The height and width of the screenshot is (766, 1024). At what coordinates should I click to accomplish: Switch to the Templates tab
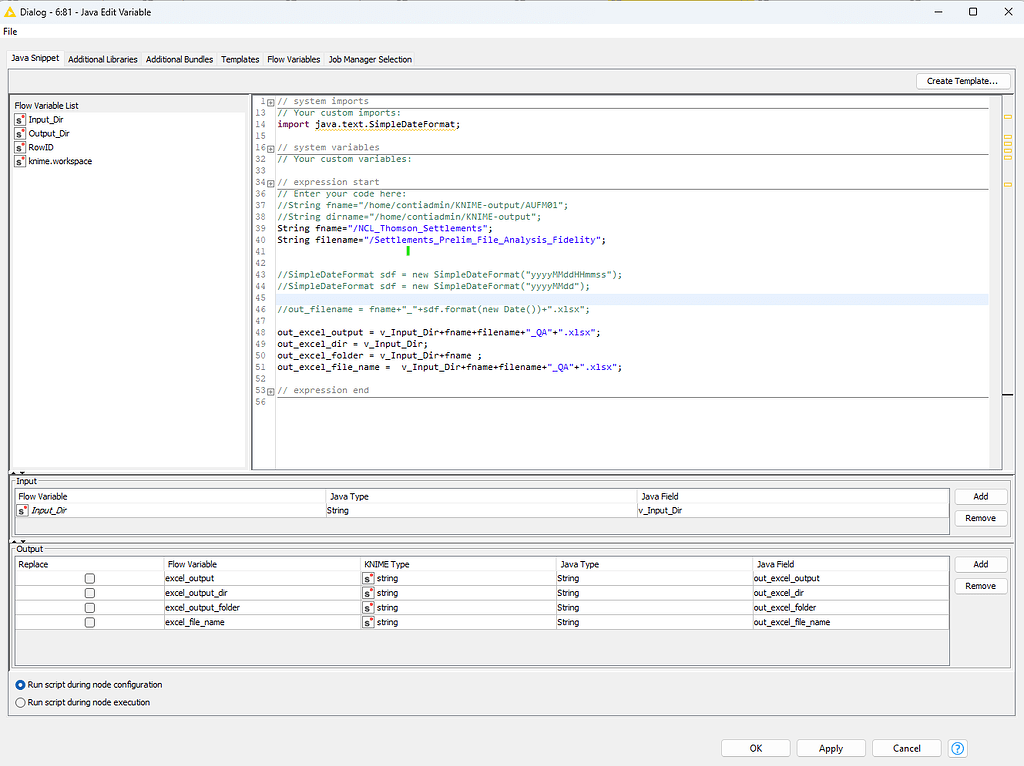[x=240, y=59]
